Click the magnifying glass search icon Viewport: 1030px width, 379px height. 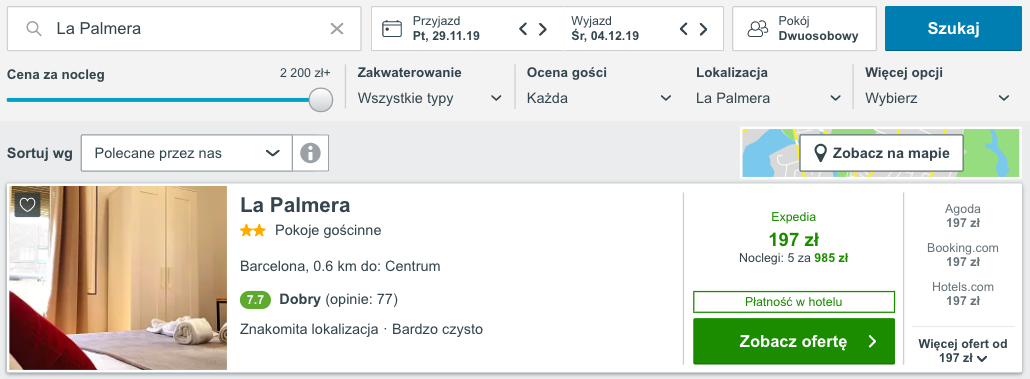(x=34, y=28)
